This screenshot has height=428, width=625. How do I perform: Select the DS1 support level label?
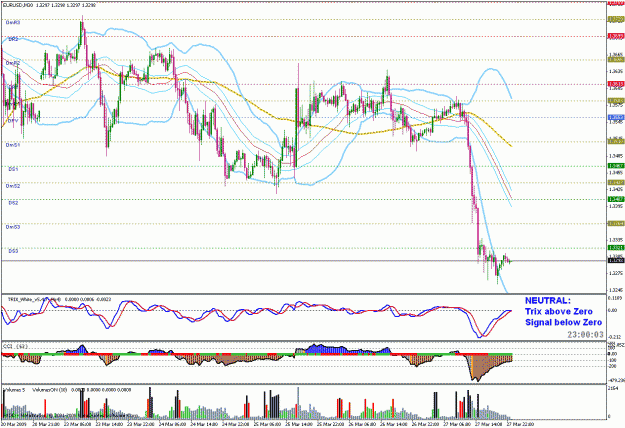pos(13,169)
